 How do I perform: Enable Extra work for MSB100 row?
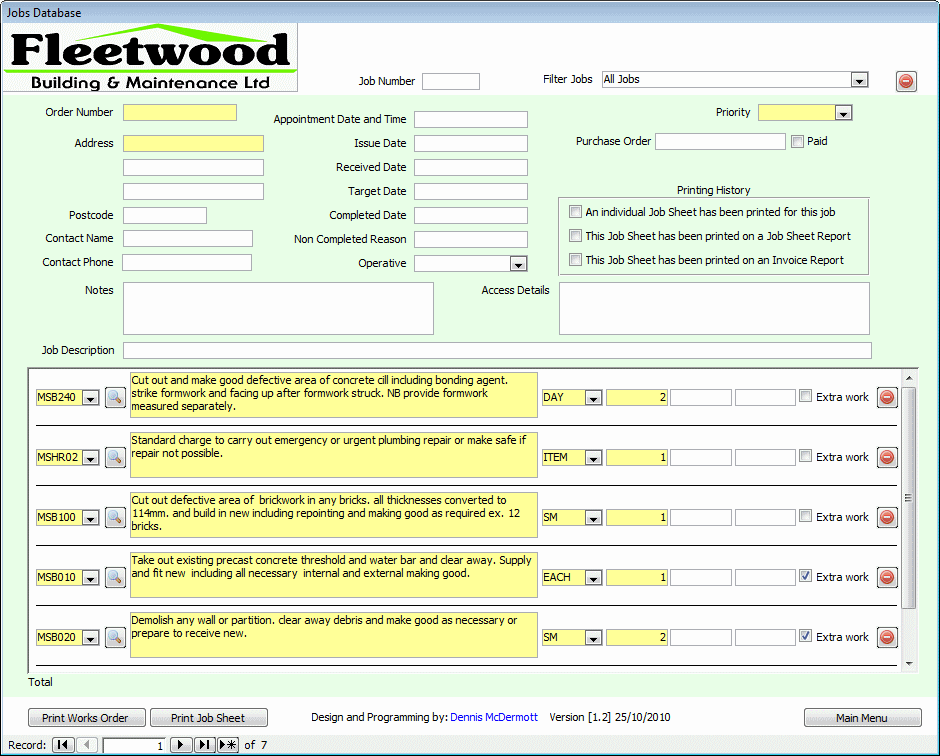tap(806, 516)
